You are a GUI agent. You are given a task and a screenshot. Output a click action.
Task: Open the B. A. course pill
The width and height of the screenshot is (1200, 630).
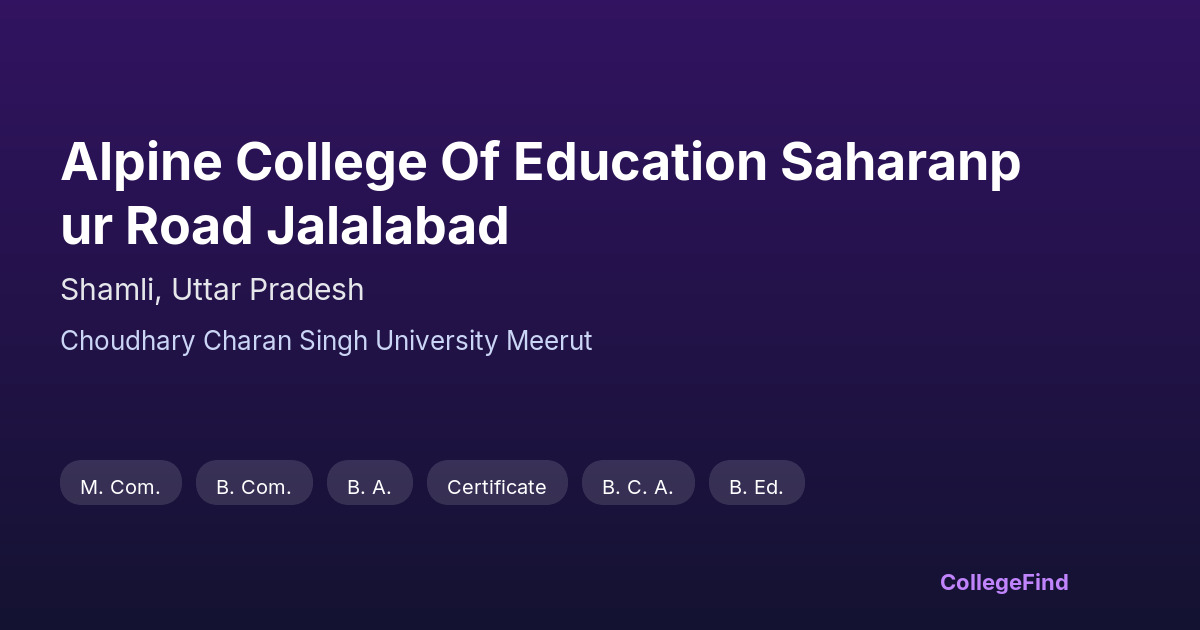coord(369,487)
